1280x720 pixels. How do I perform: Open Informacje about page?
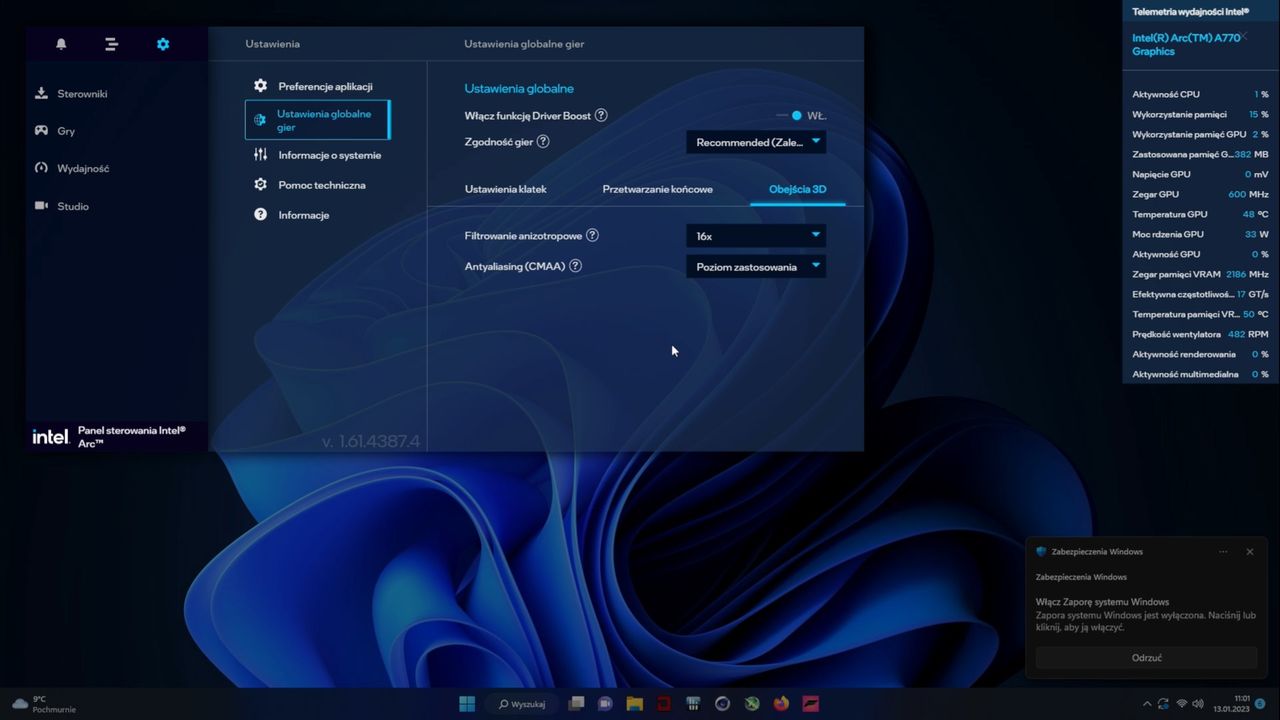point(291,215)
